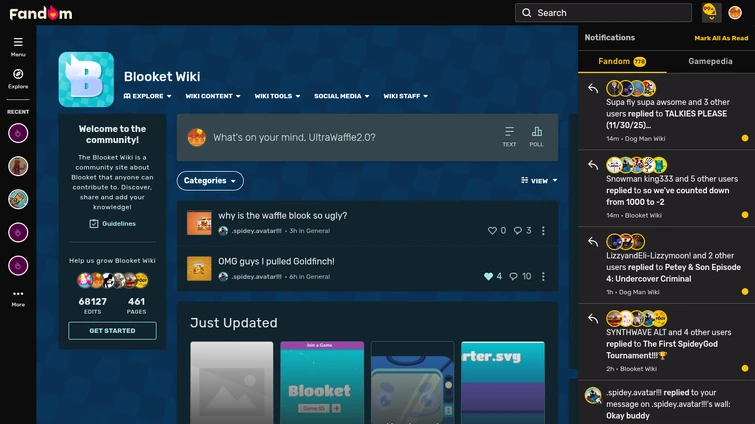Click Mark All As Read

tap(721, 38)
